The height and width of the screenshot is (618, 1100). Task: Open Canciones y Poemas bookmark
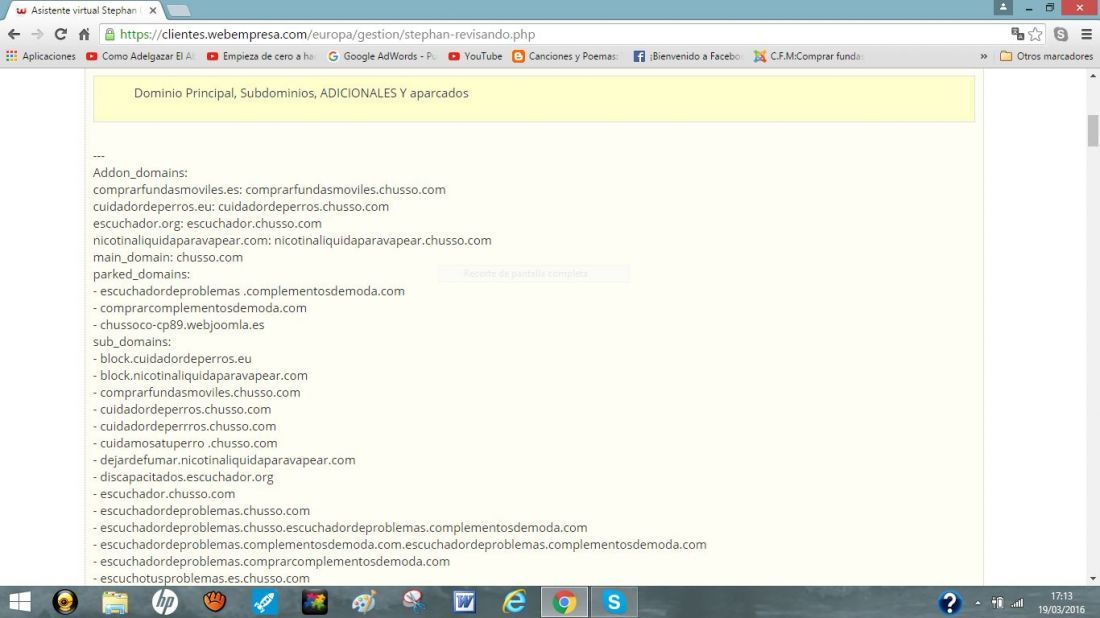pyautogui.click(x=565, y=56)
